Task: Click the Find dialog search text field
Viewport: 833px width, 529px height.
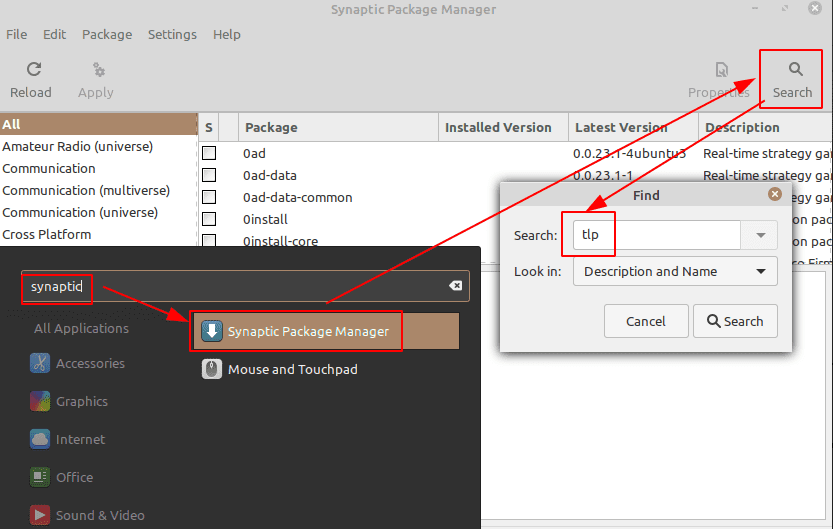Action: [x=657, y=235]
